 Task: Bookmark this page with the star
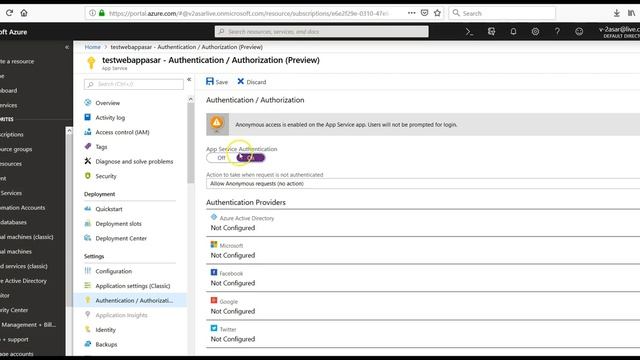point(438,13)
